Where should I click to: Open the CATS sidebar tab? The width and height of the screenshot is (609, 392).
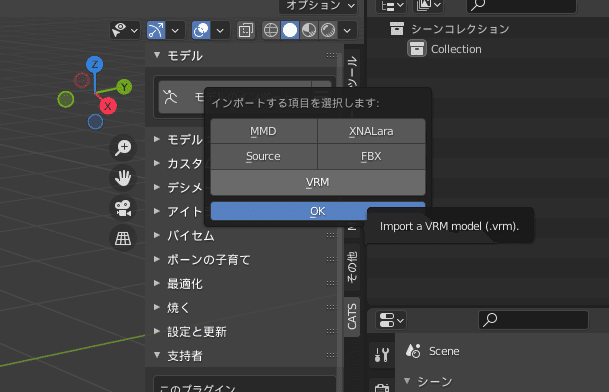click(x=352, y=317)
